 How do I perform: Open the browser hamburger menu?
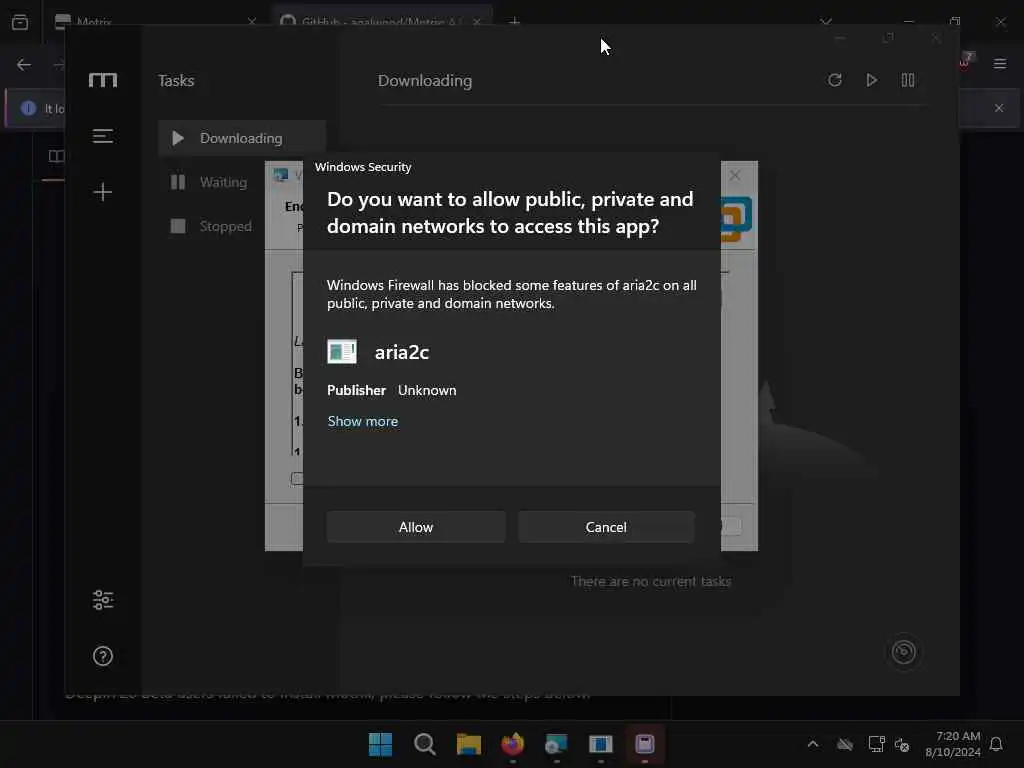[x=1000, y=64]
